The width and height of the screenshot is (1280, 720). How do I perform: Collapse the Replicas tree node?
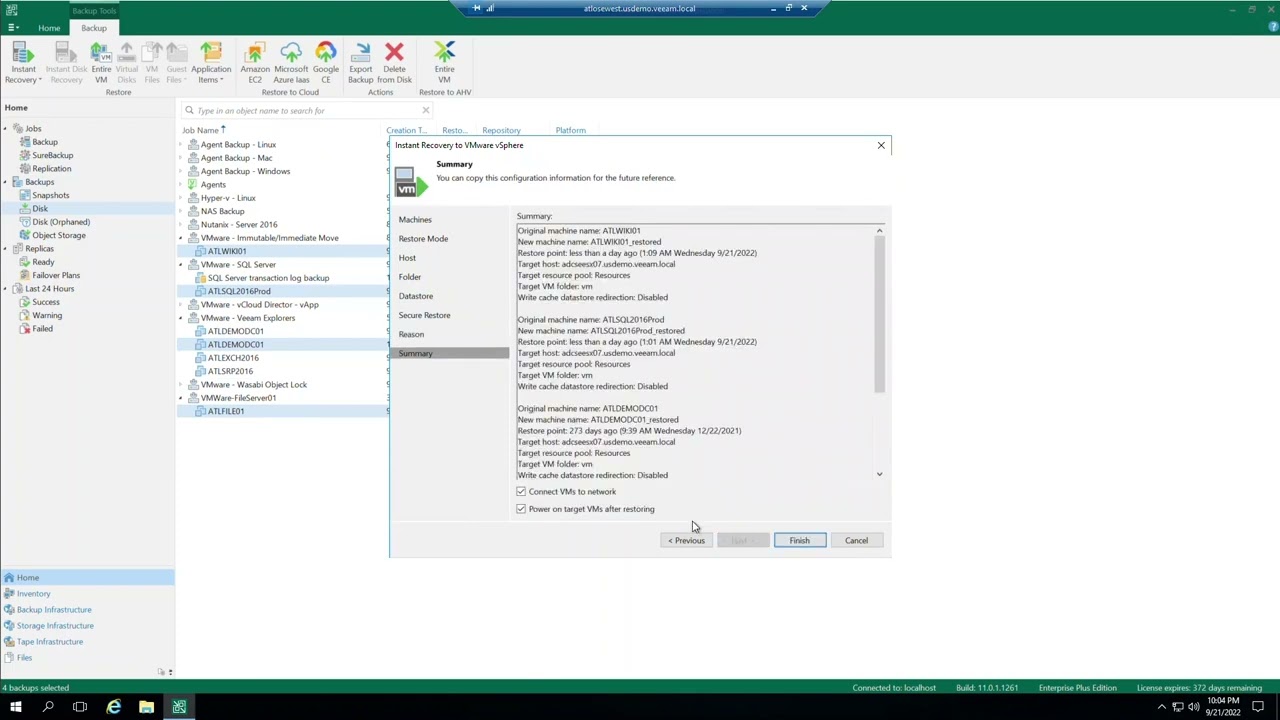tap(5, 248)
